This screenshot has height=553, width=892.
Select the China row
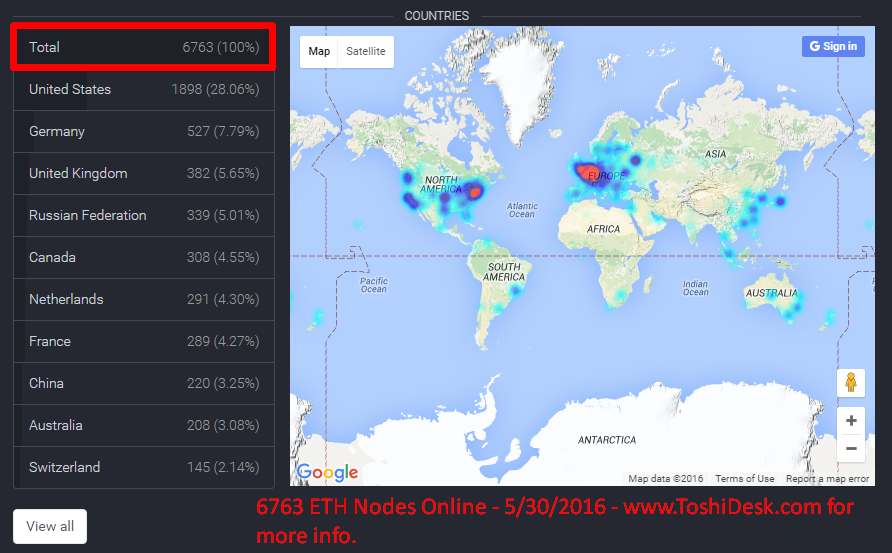(144, 383)
